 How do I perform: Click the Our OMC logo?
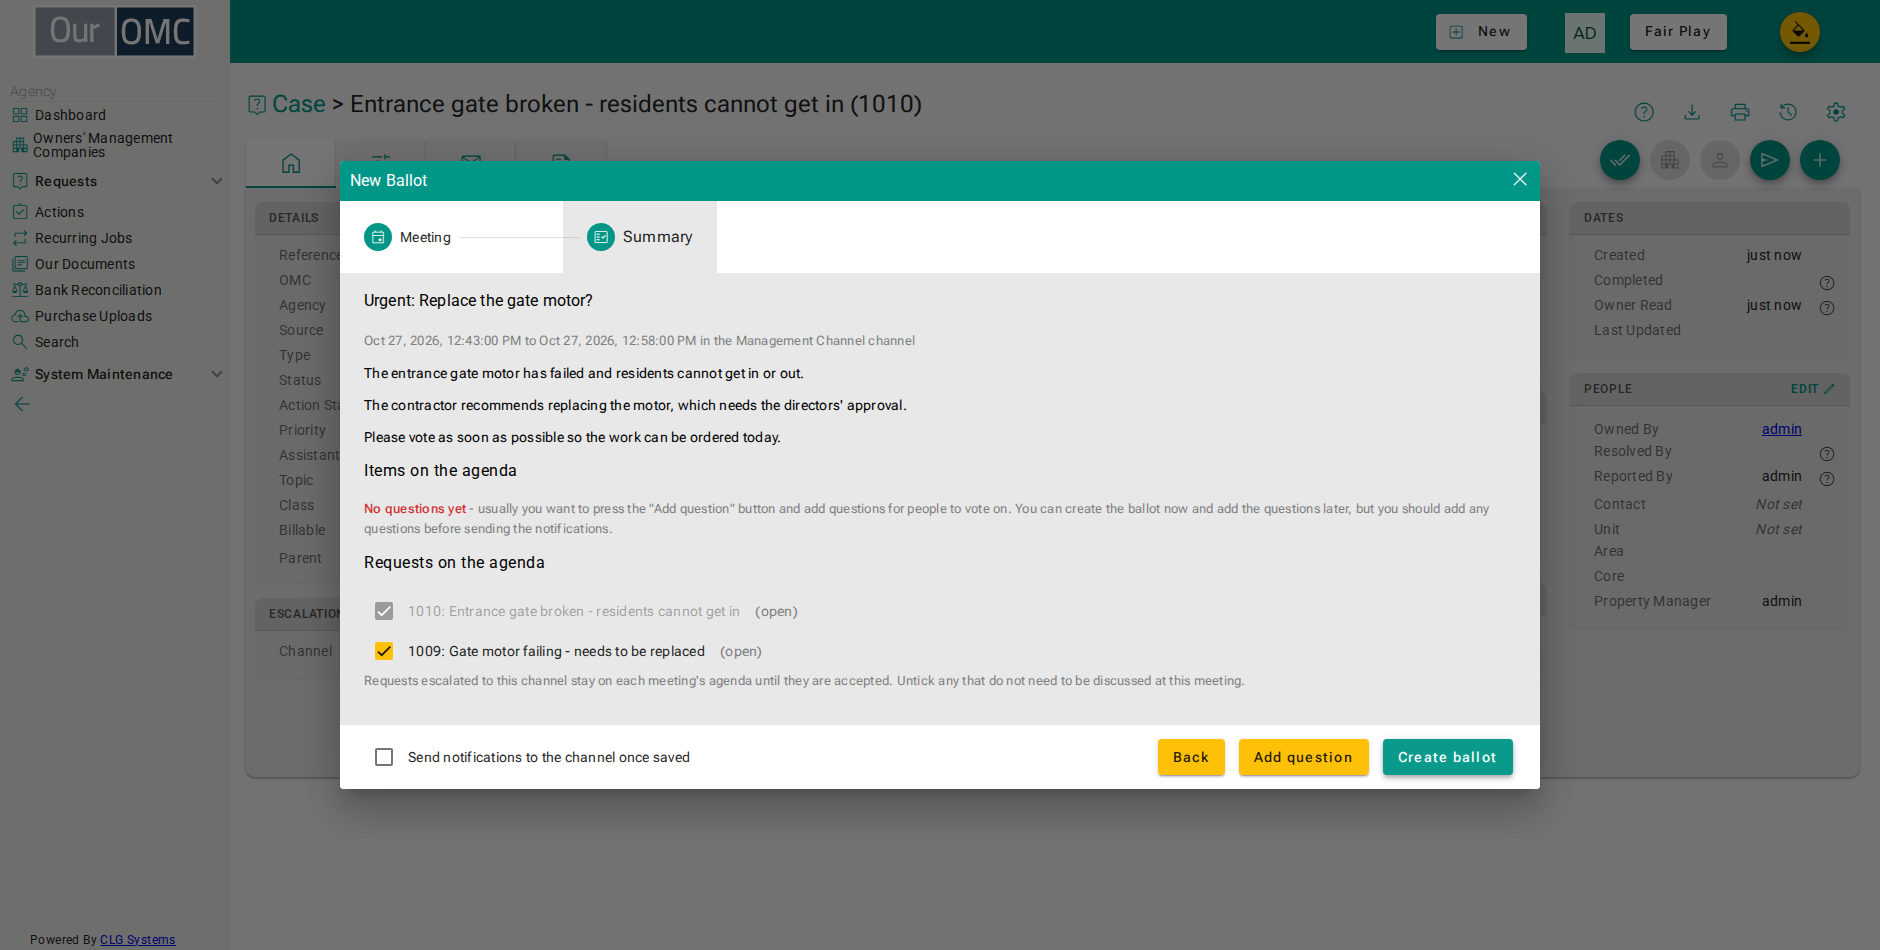(x=115, y=31)
